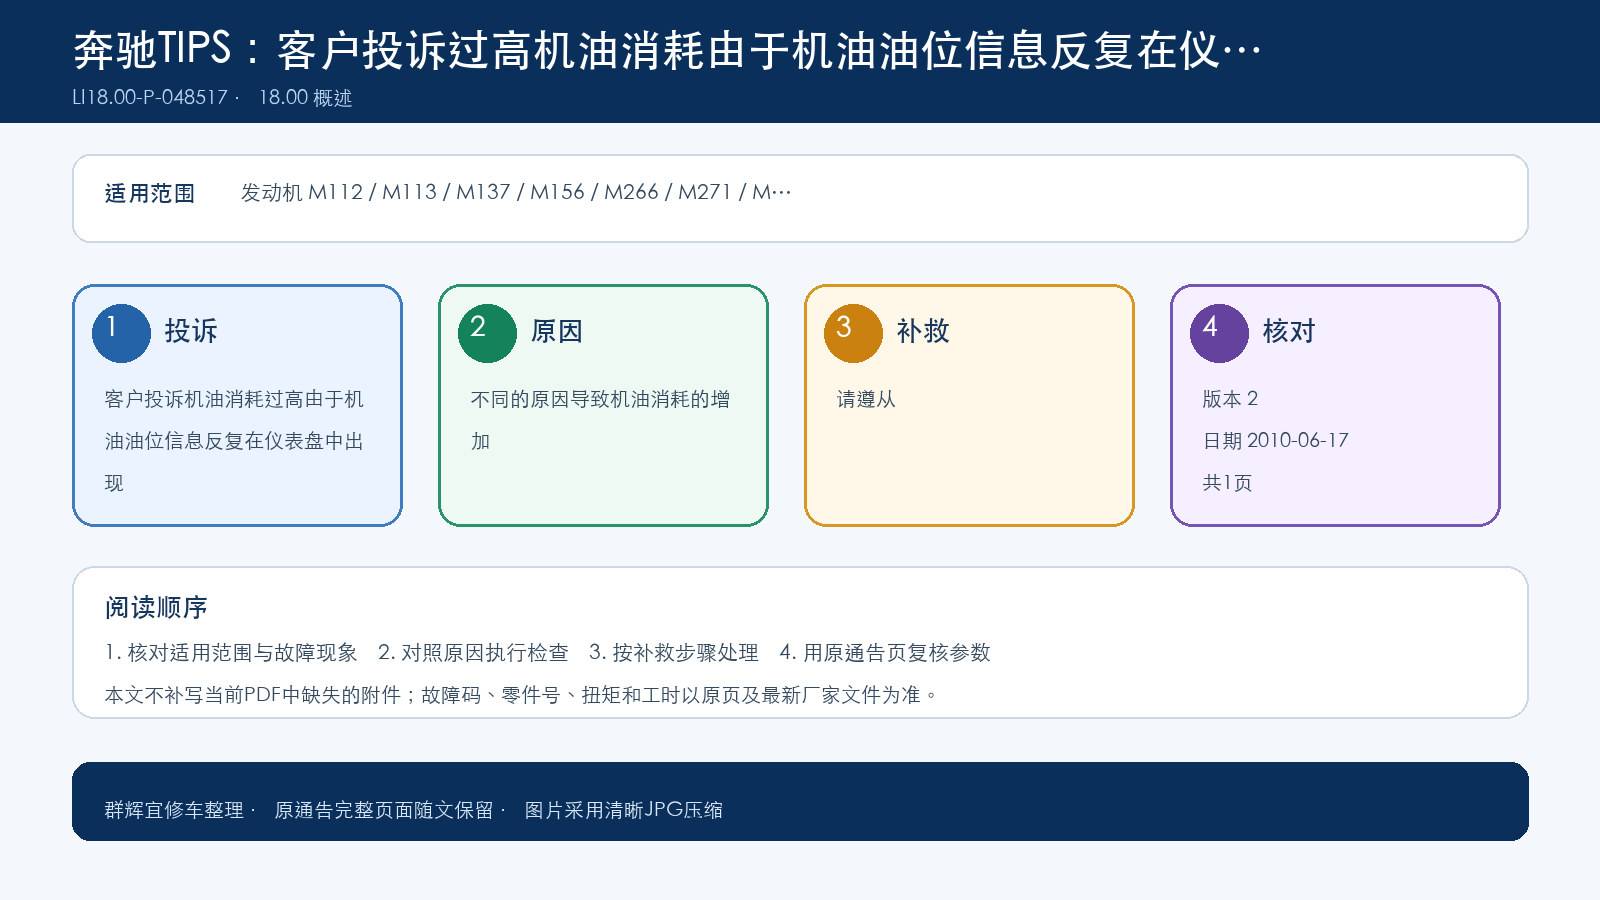The image size is (1600, 900).
Task: Click 群辉宜修车整理 in the footer
Action: (x=174, y=810)
